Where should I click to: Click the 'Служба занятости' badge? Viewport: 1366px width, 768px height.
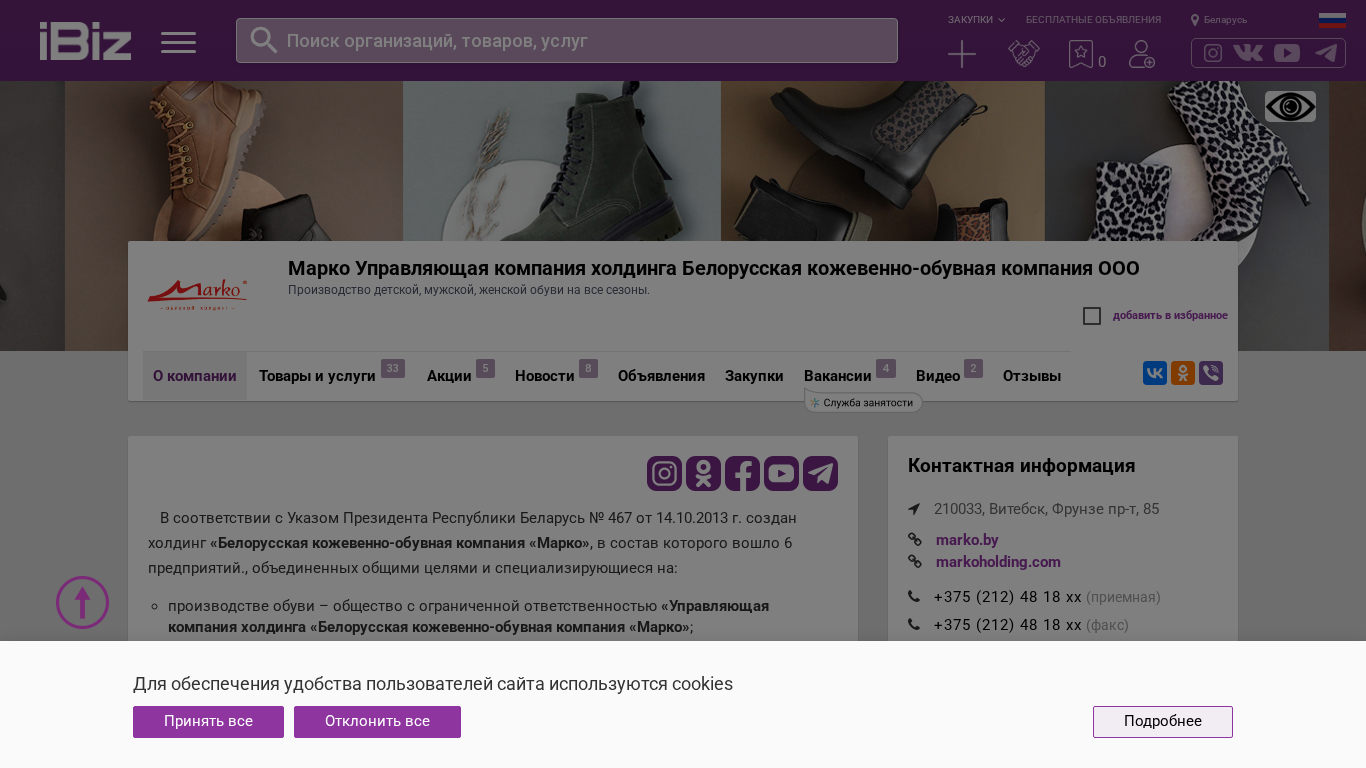coord(863,403)
